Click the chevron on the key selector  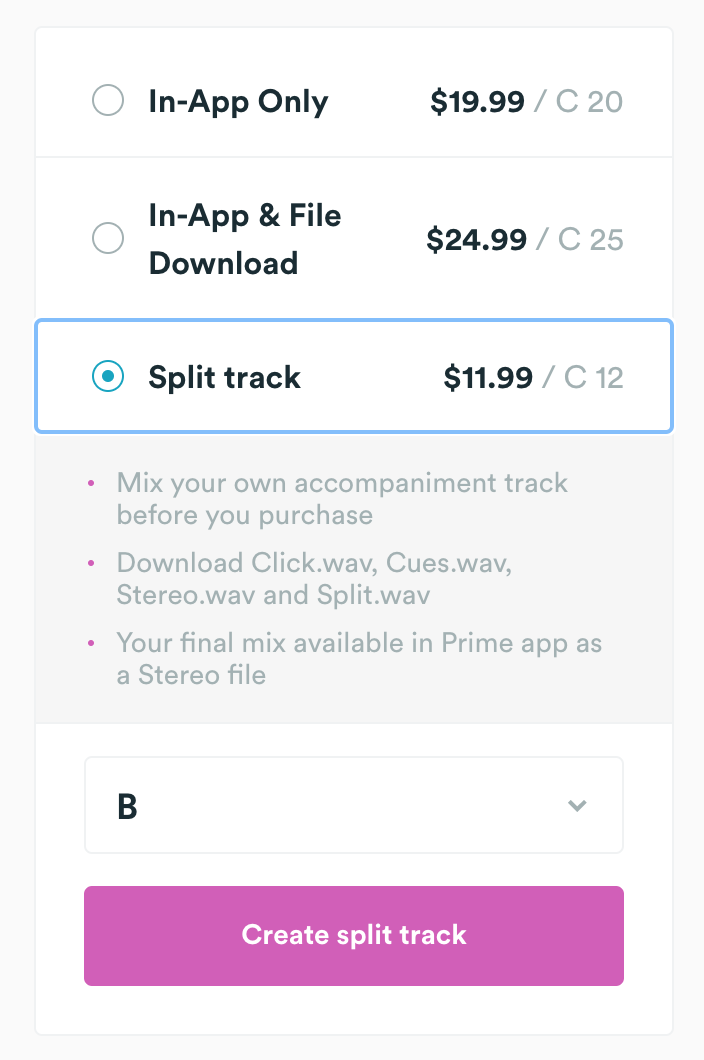pos(576,804)
